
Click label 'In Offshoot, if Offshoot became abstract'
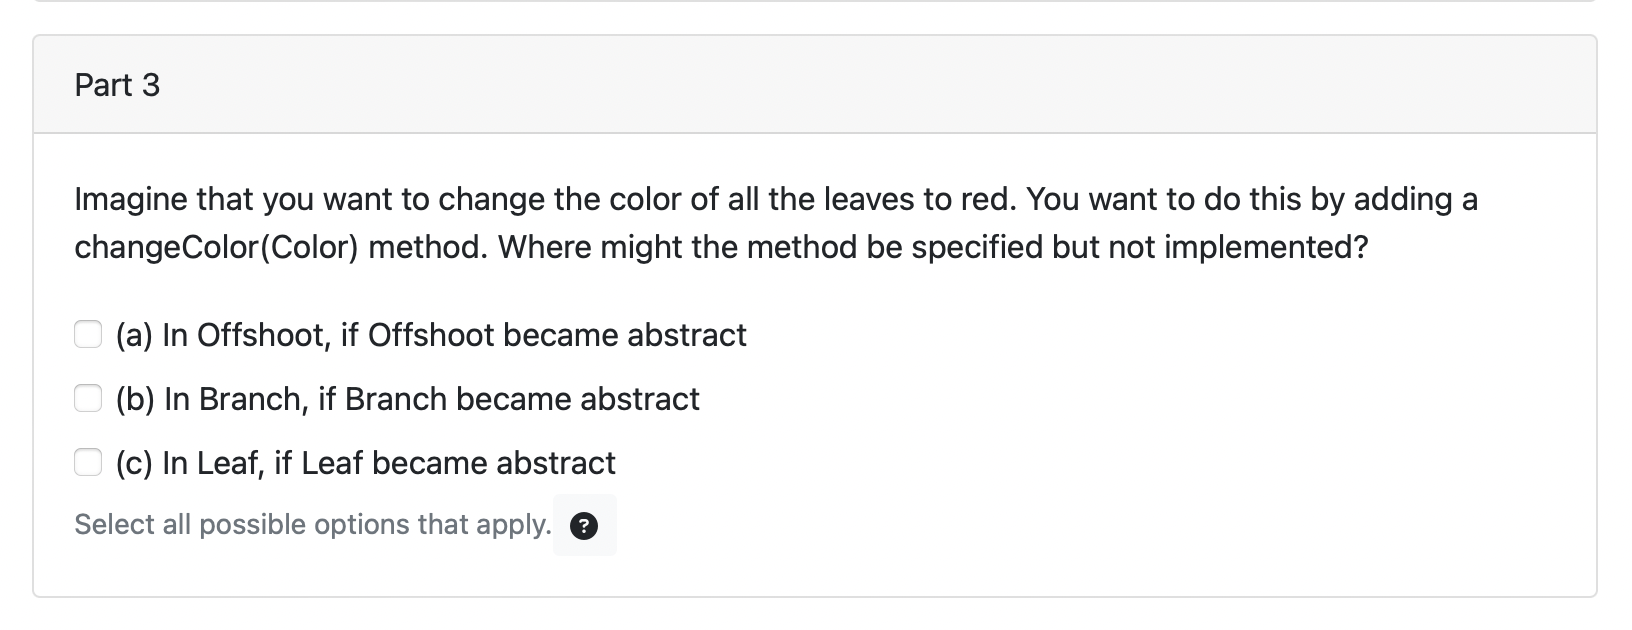pos(454,335)
